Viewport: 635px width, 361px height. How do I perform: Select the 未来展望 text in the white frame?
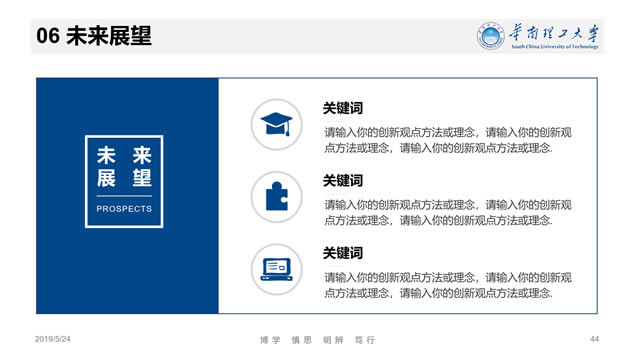[x=124, y=167]
